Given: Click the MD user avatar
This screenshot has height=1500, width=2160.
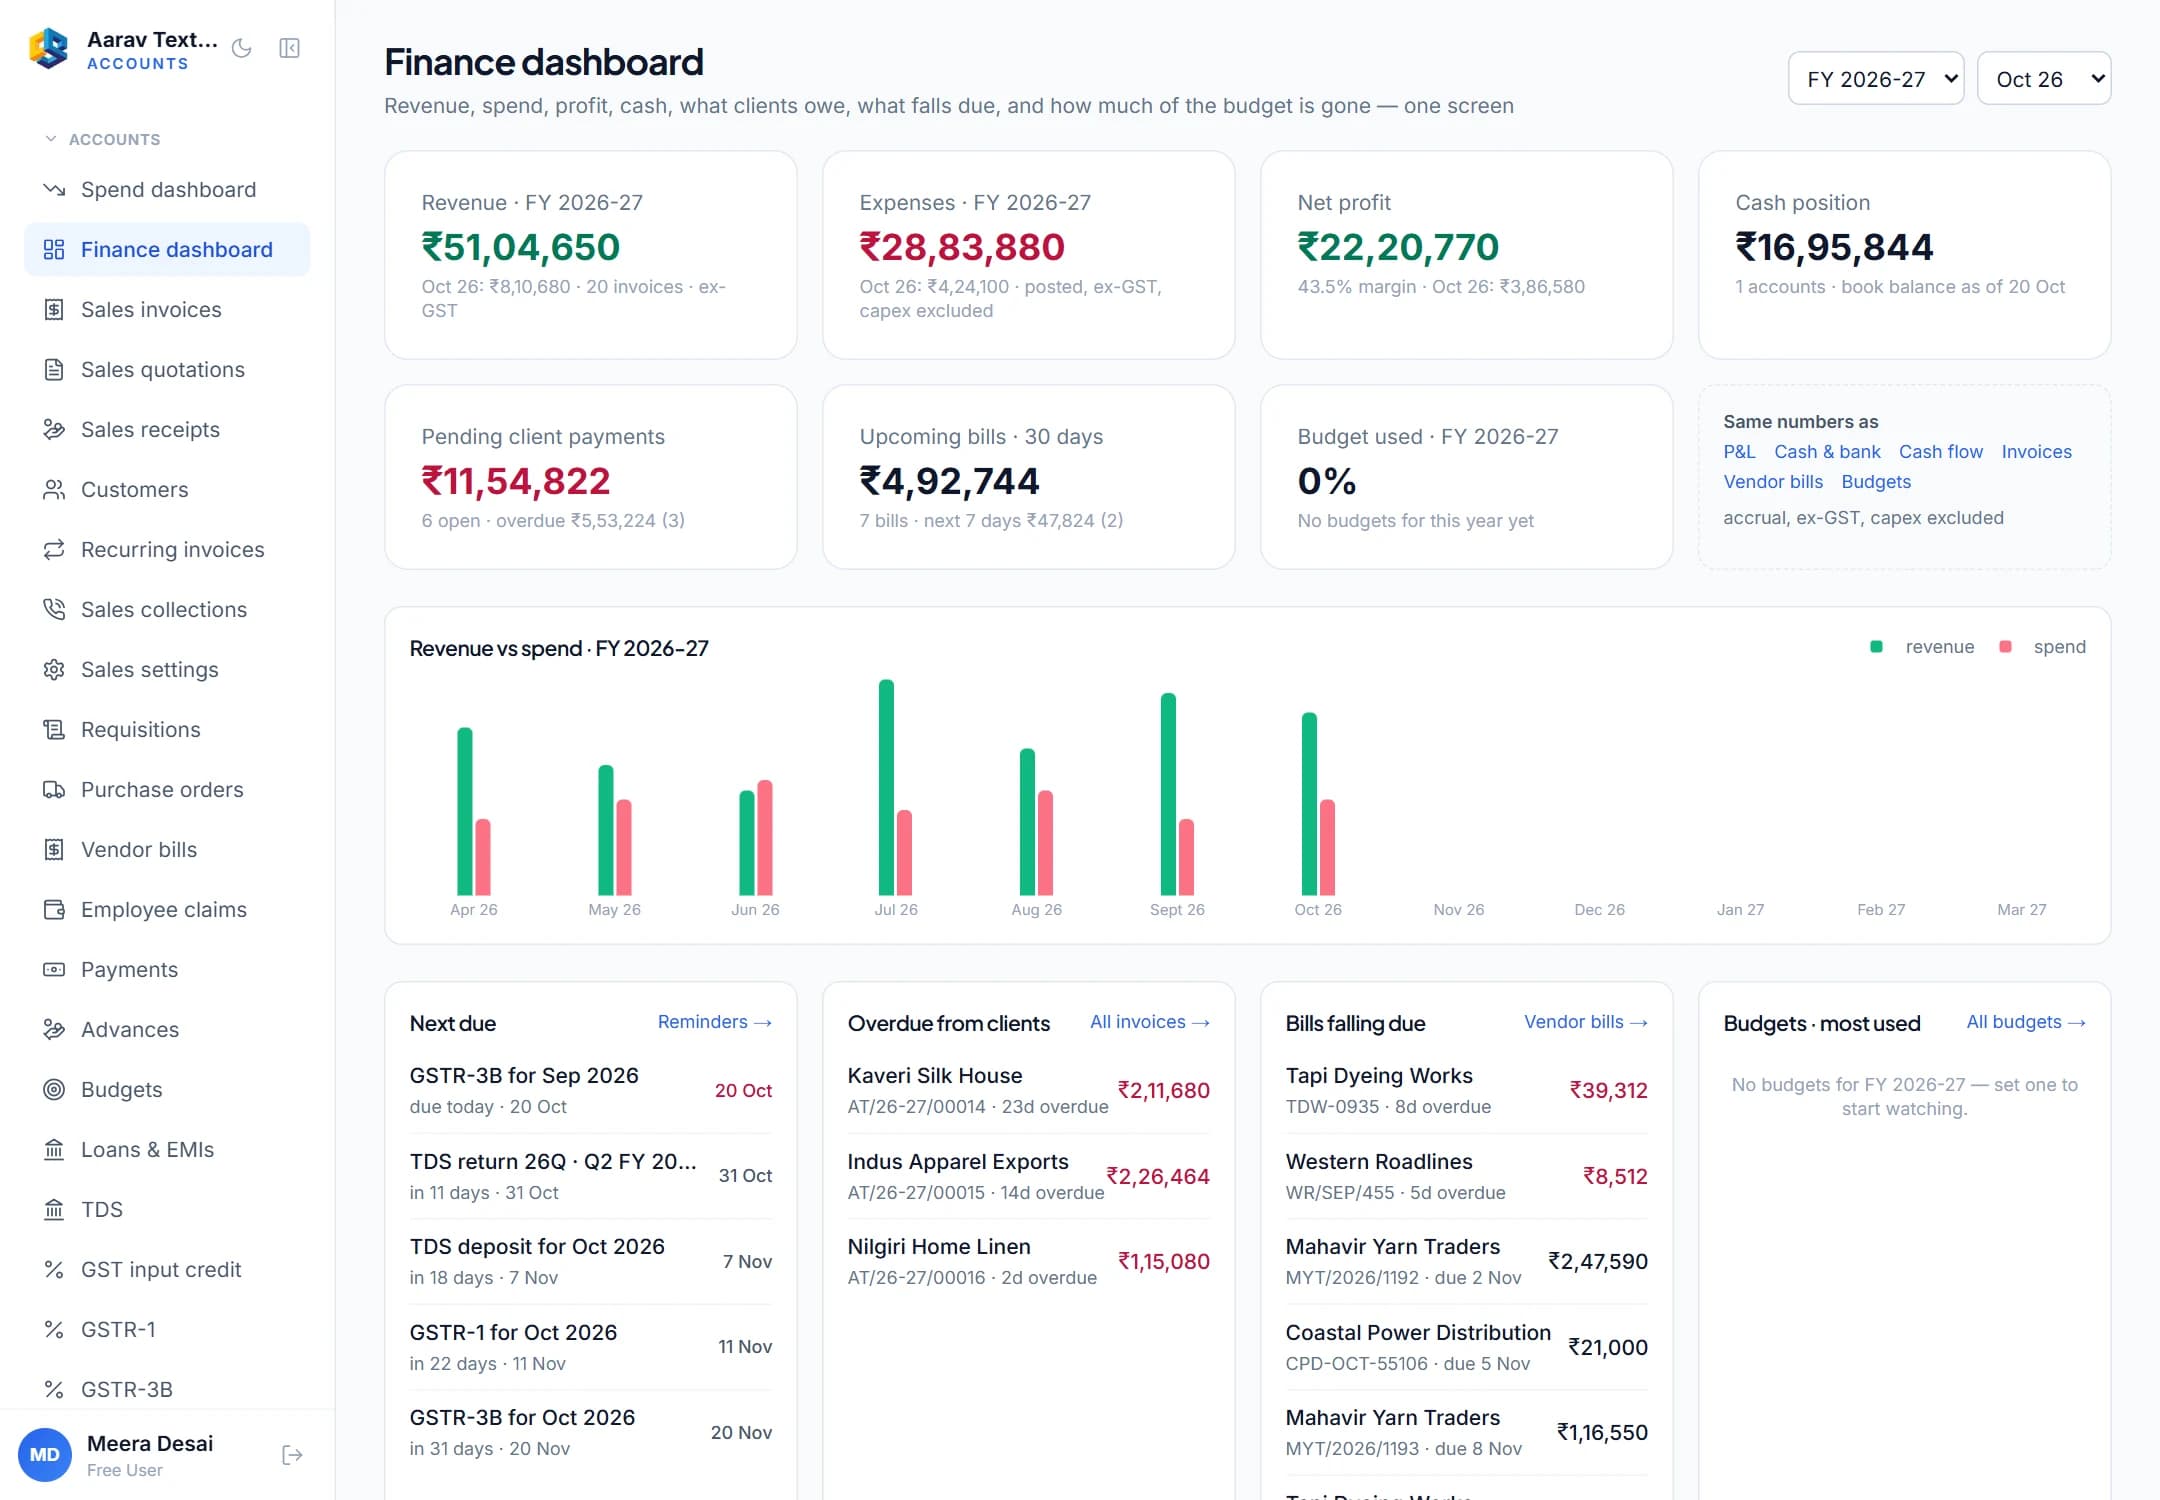Looking at the screenshot, I should pos(45,1455).
